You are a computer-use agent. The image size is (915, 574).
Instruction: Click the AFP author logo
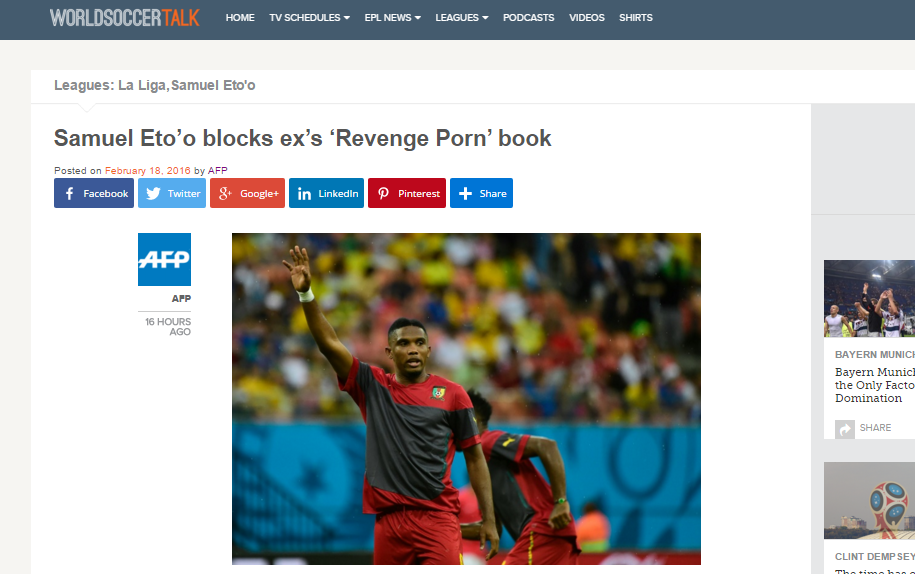(x=165, y=260)
